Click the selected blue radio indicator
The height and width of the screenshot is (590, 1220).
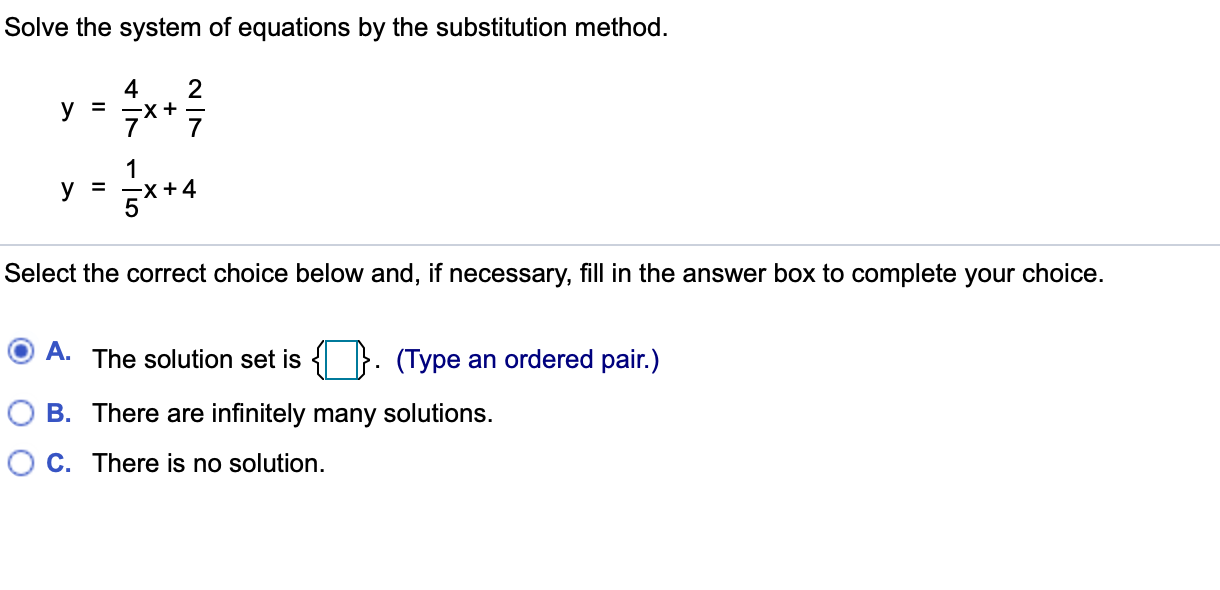pyautogui.click(x=20, y=352)
